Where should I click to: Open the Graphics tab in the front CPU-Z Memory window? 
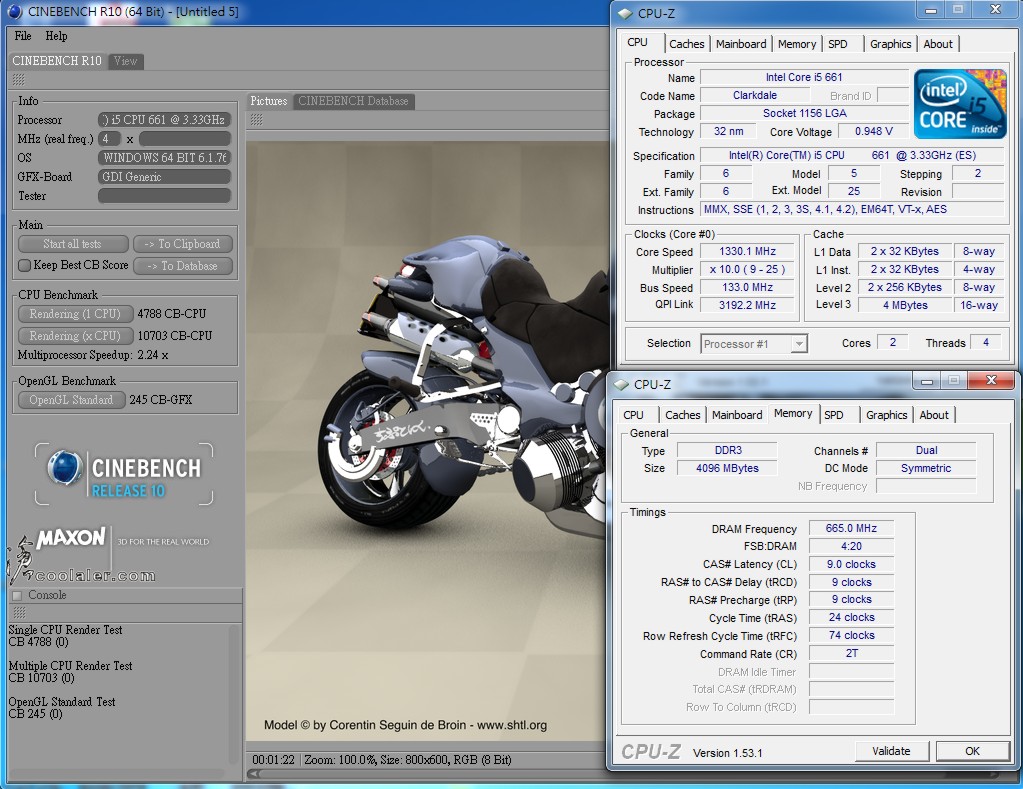(x=887, y=415)
